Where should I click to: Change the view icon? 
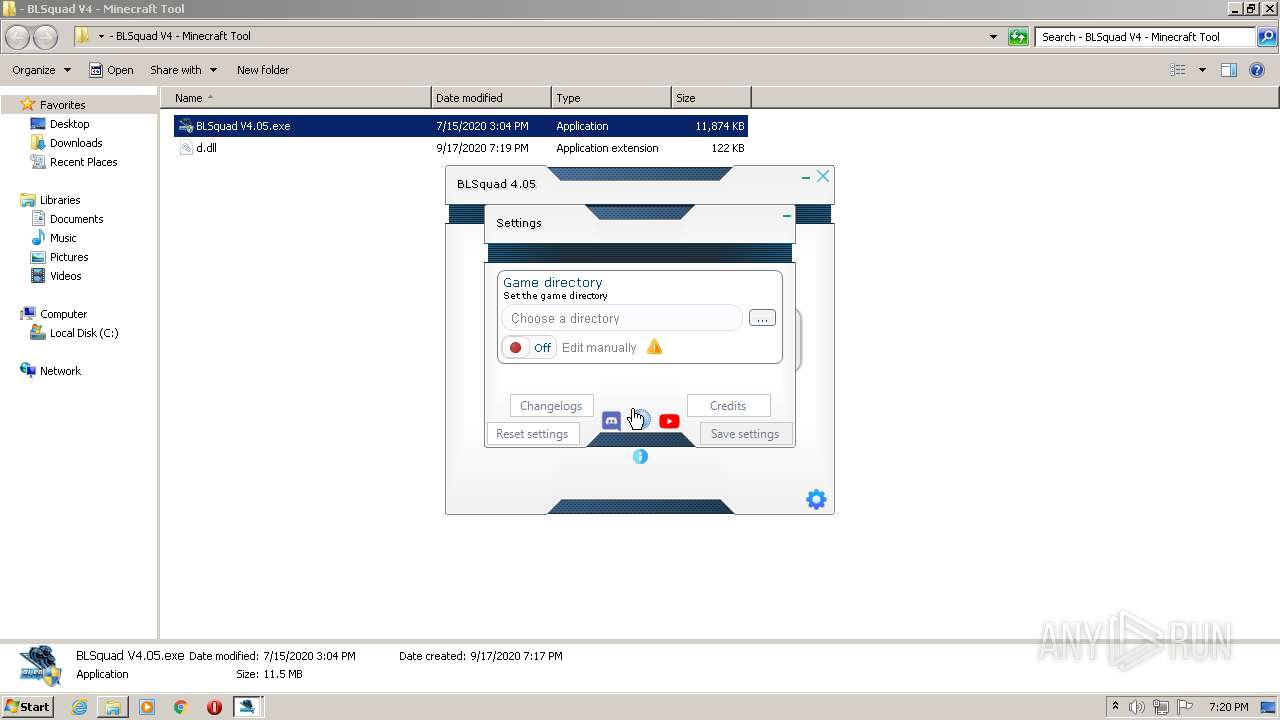pyautogui.click(x=1178, y=70)
